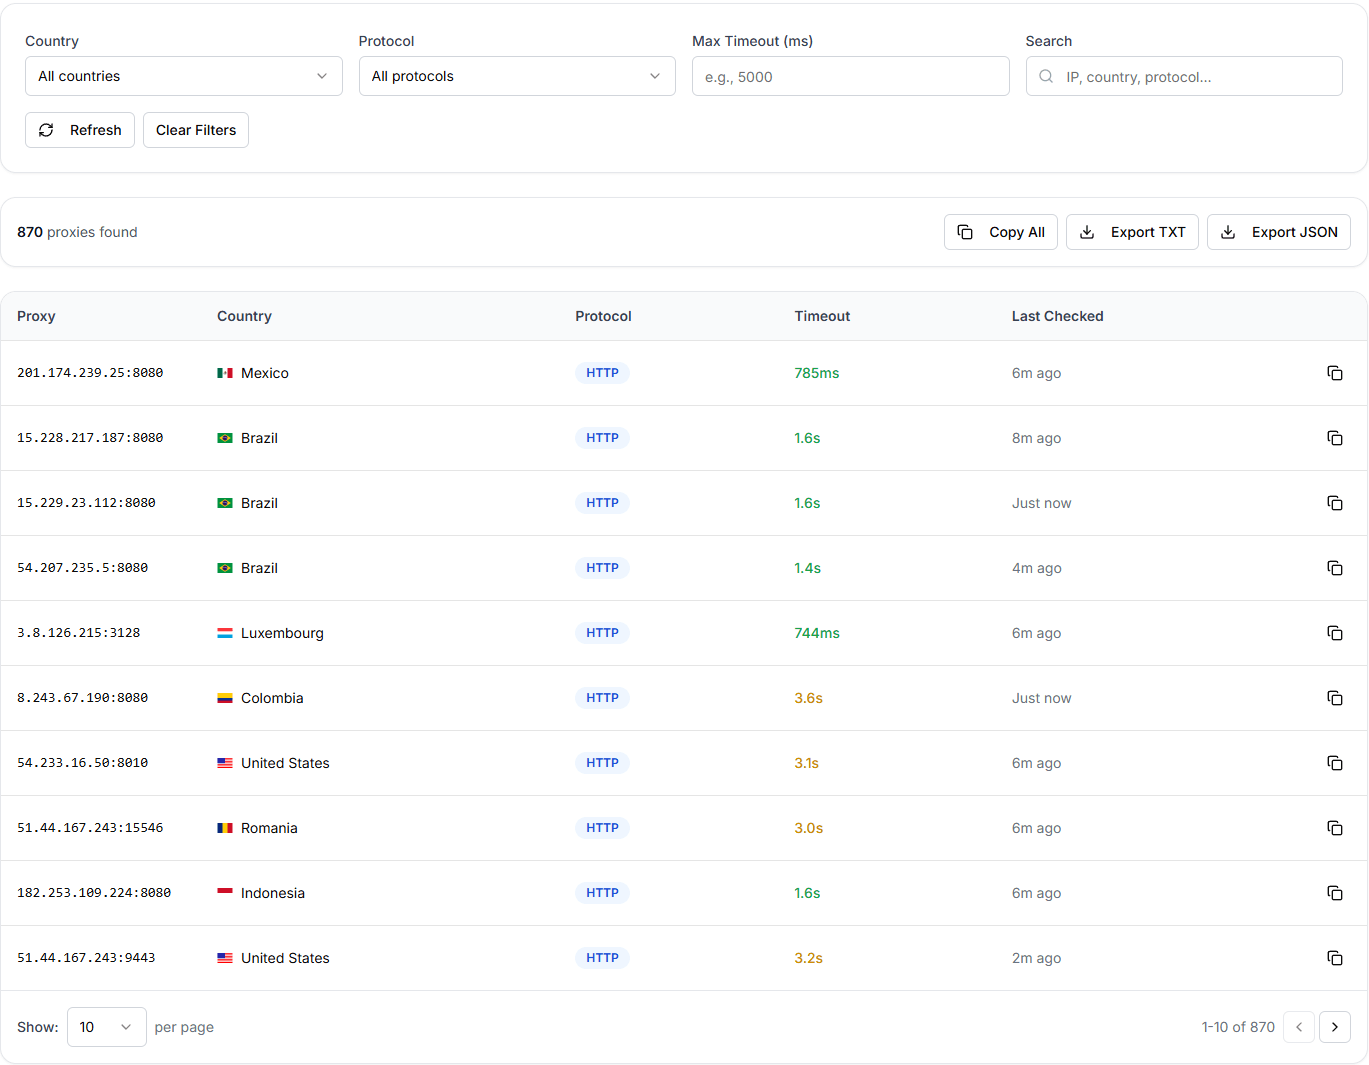The width and height of the screenshot is (1369, 1065).
Task: Go to previous page of proxies
Action: point(1299,1027)
